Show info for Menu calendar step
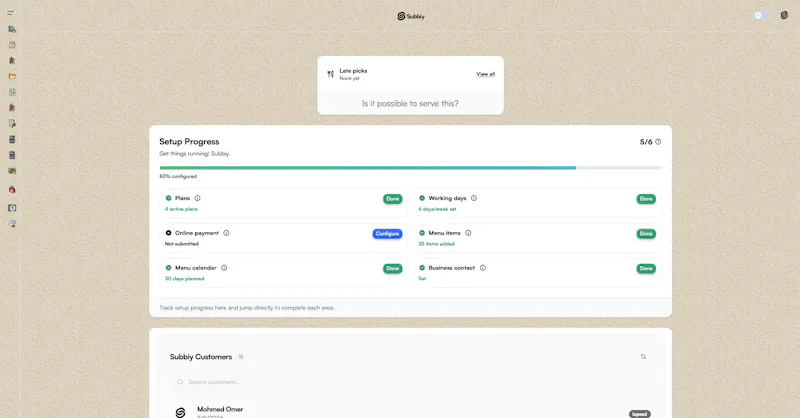The height and width of the screenshot is (418, 800). coord(224,267)
